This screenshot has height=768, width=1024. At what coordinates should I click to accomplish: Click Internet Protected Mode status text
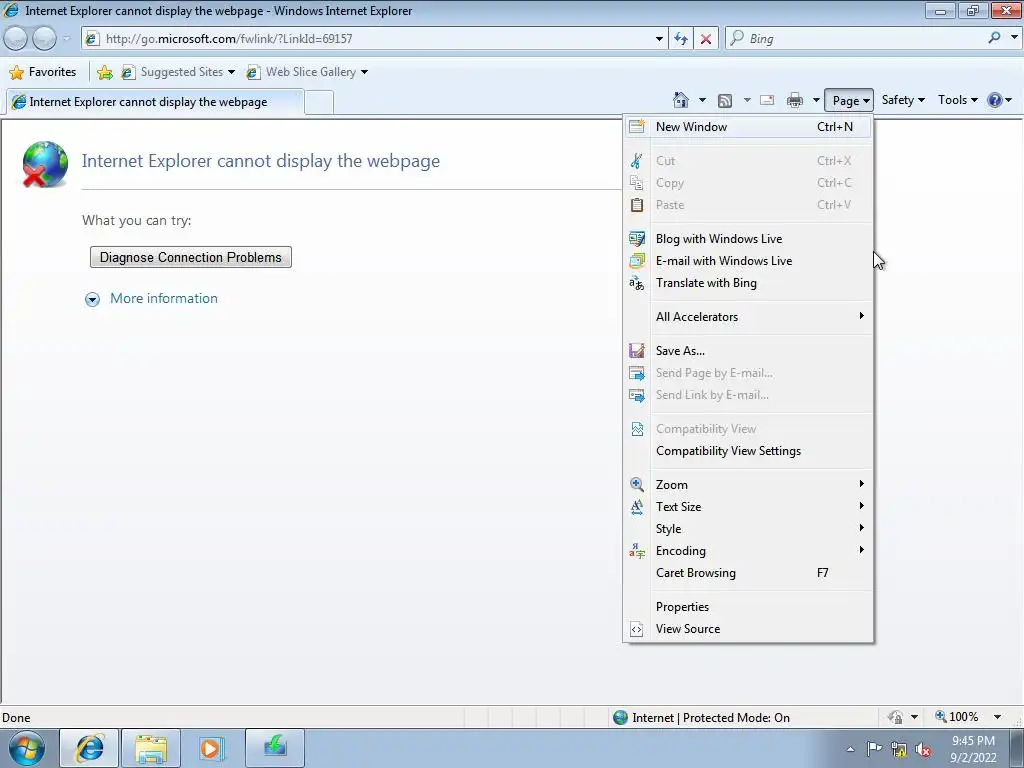pyautogui.click(x=711, y=718)
